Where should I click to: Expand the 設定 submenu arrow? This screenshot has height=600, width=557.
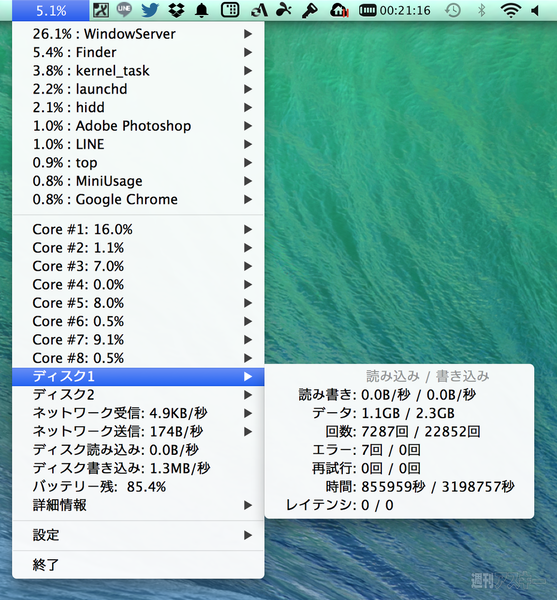(x=248, y=535)
